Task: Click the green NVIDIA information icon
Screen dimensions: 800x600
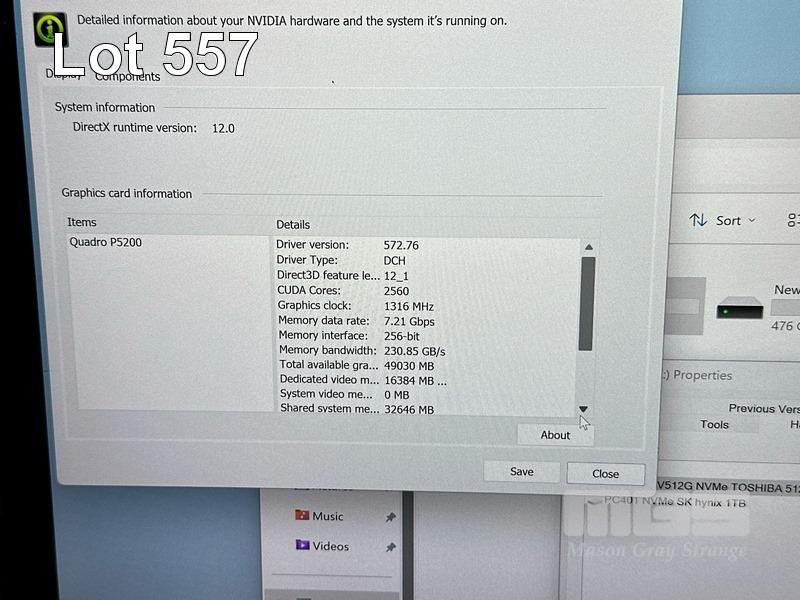Action: [50, 28]
